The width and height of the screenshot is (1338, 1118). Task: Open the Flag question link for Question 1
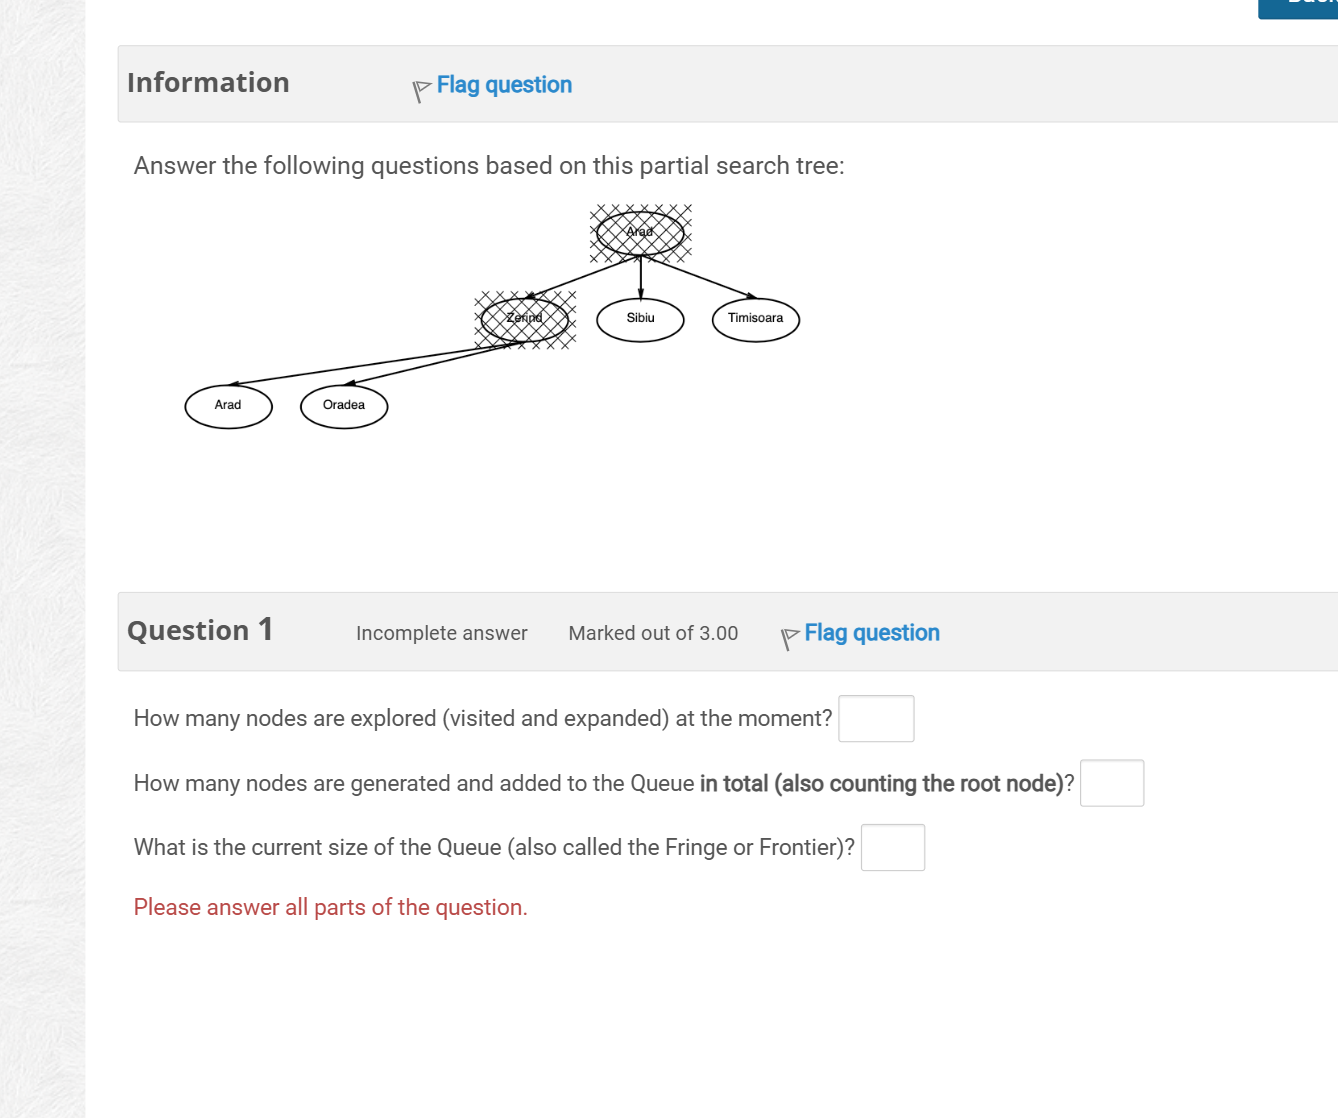pos(872,632)
